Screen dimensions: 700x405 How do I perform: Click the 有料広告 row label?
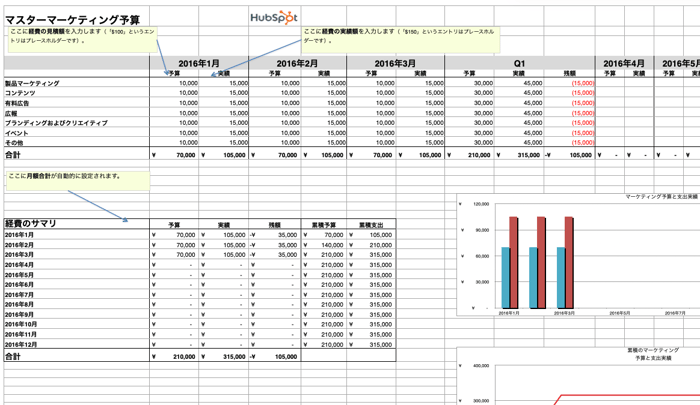(x=17, y=103)
